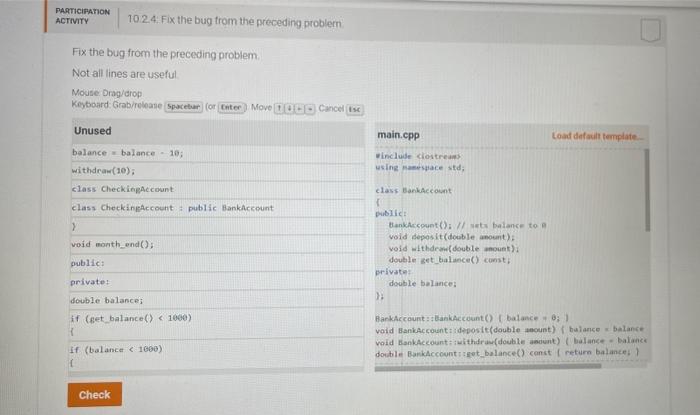Viewport: 700px width, 415px height.
Task: Pick 'class CheckingAccount : public BankAccount' block
Action: click(217, 208)
